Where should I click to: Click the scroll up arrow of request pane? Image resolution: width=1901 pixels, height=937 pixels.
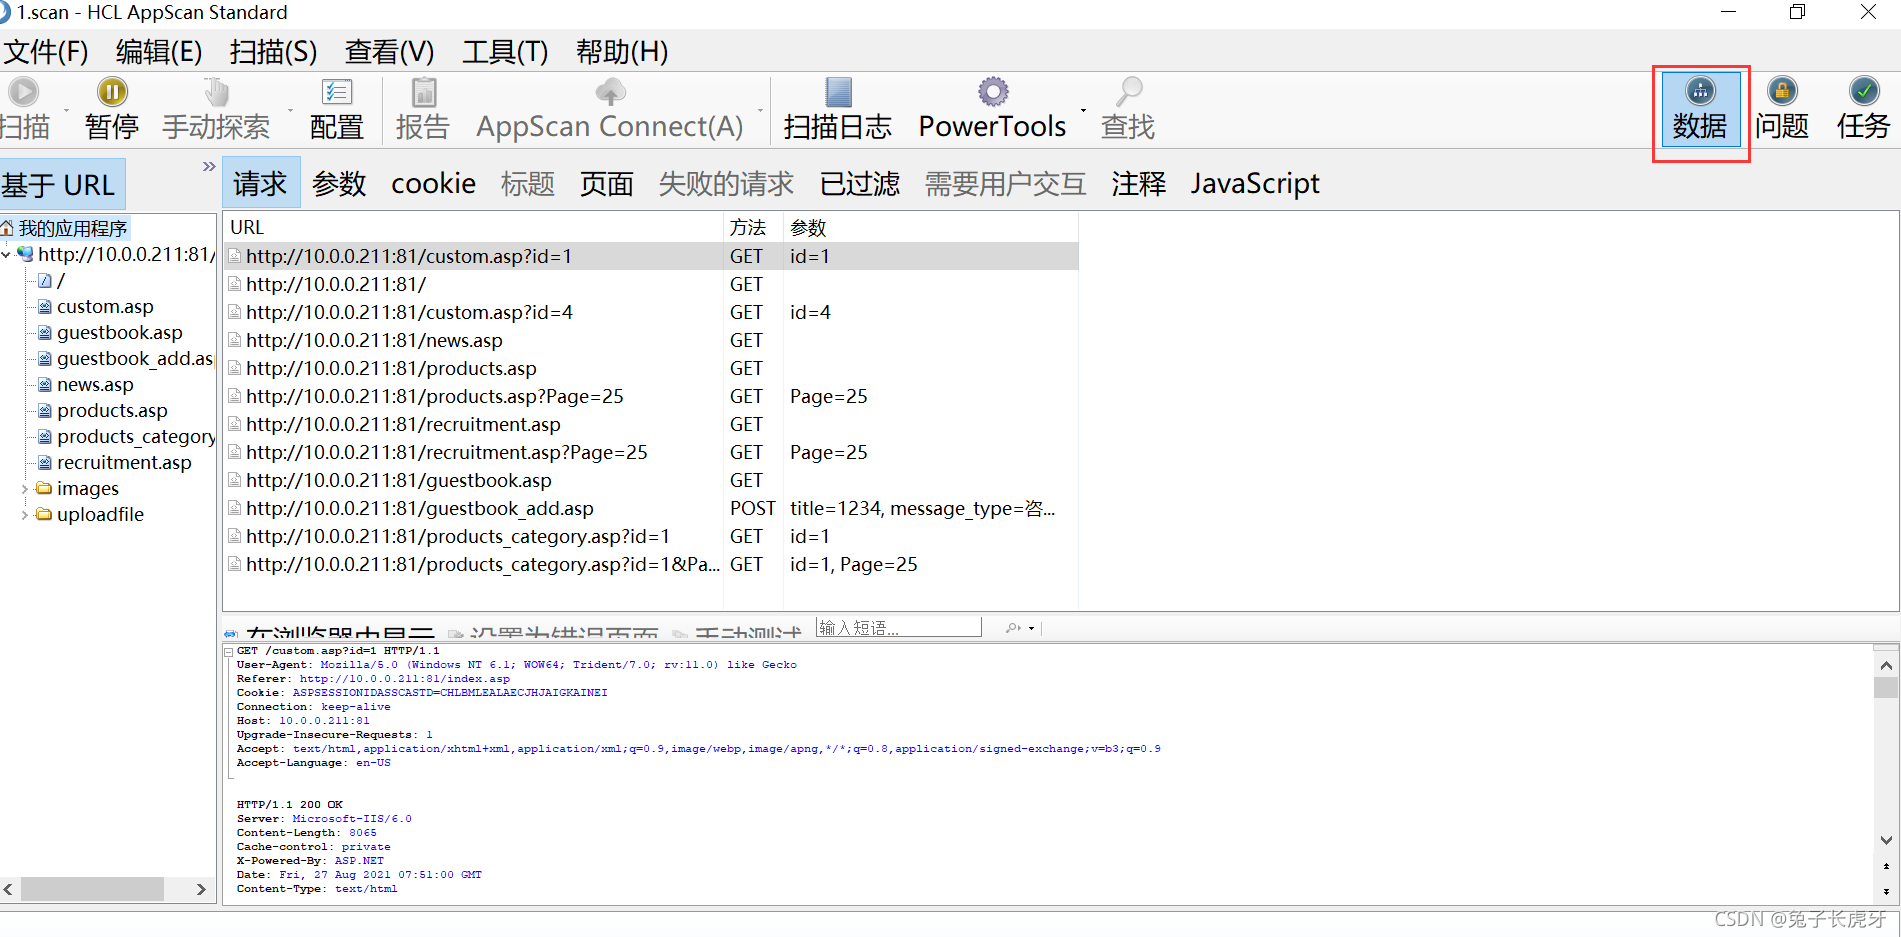[1886, 665]
